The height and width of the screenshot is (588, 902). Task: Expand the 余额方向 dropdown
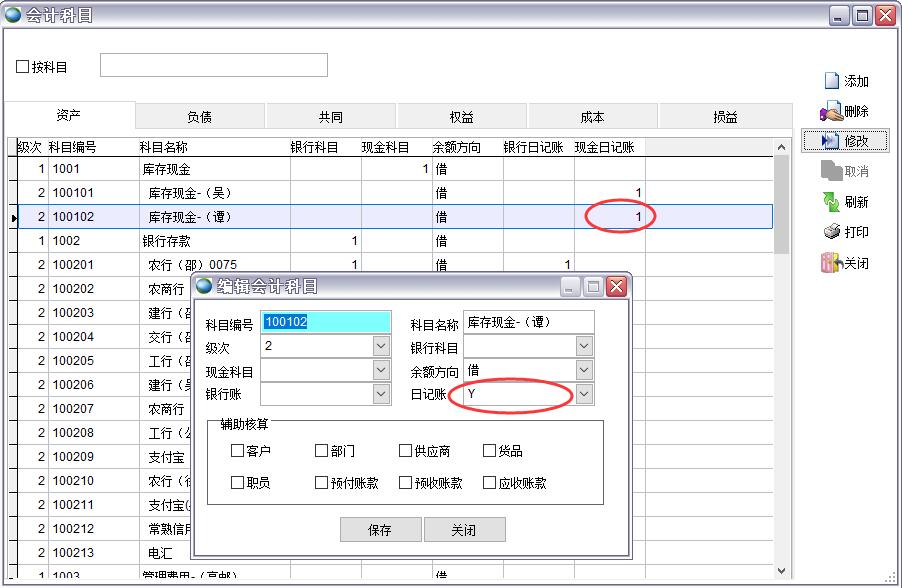584,371
